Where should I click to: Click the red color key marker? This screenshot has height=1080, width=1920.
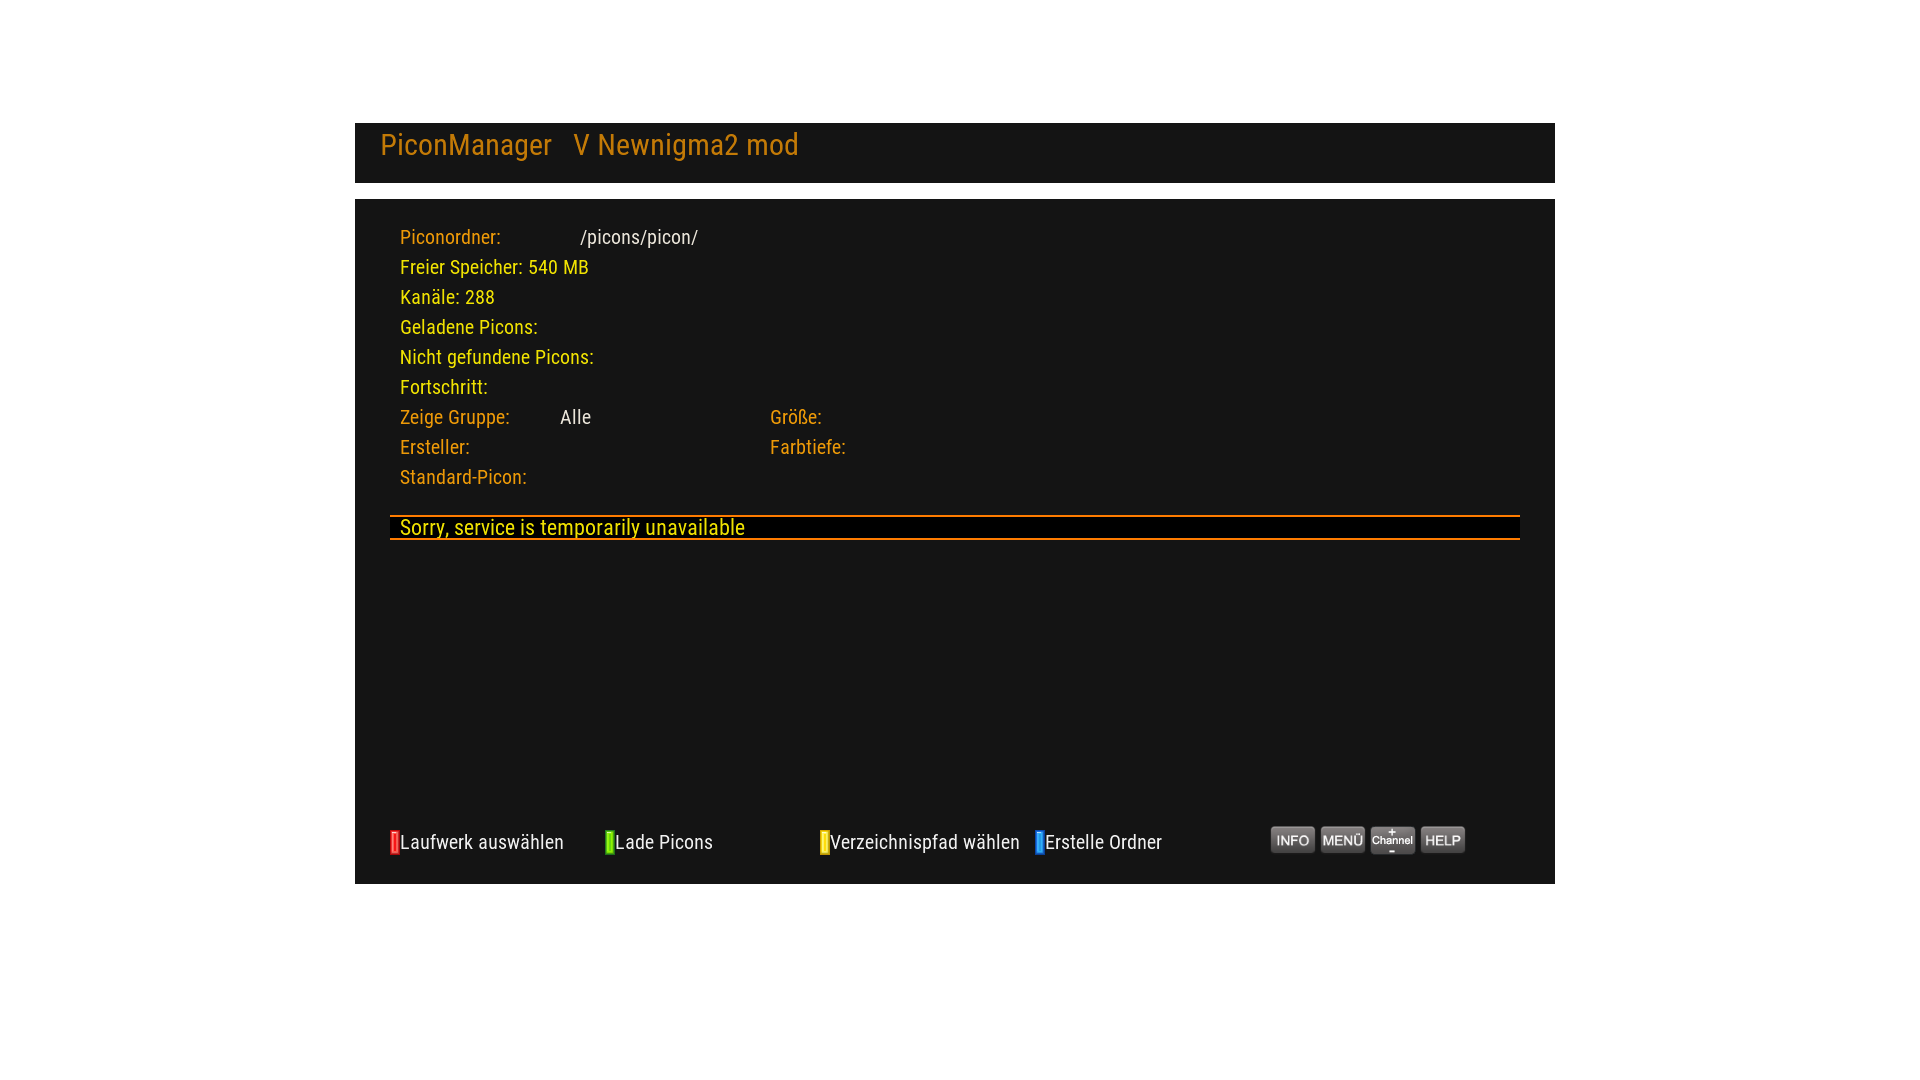coord(395,842)
